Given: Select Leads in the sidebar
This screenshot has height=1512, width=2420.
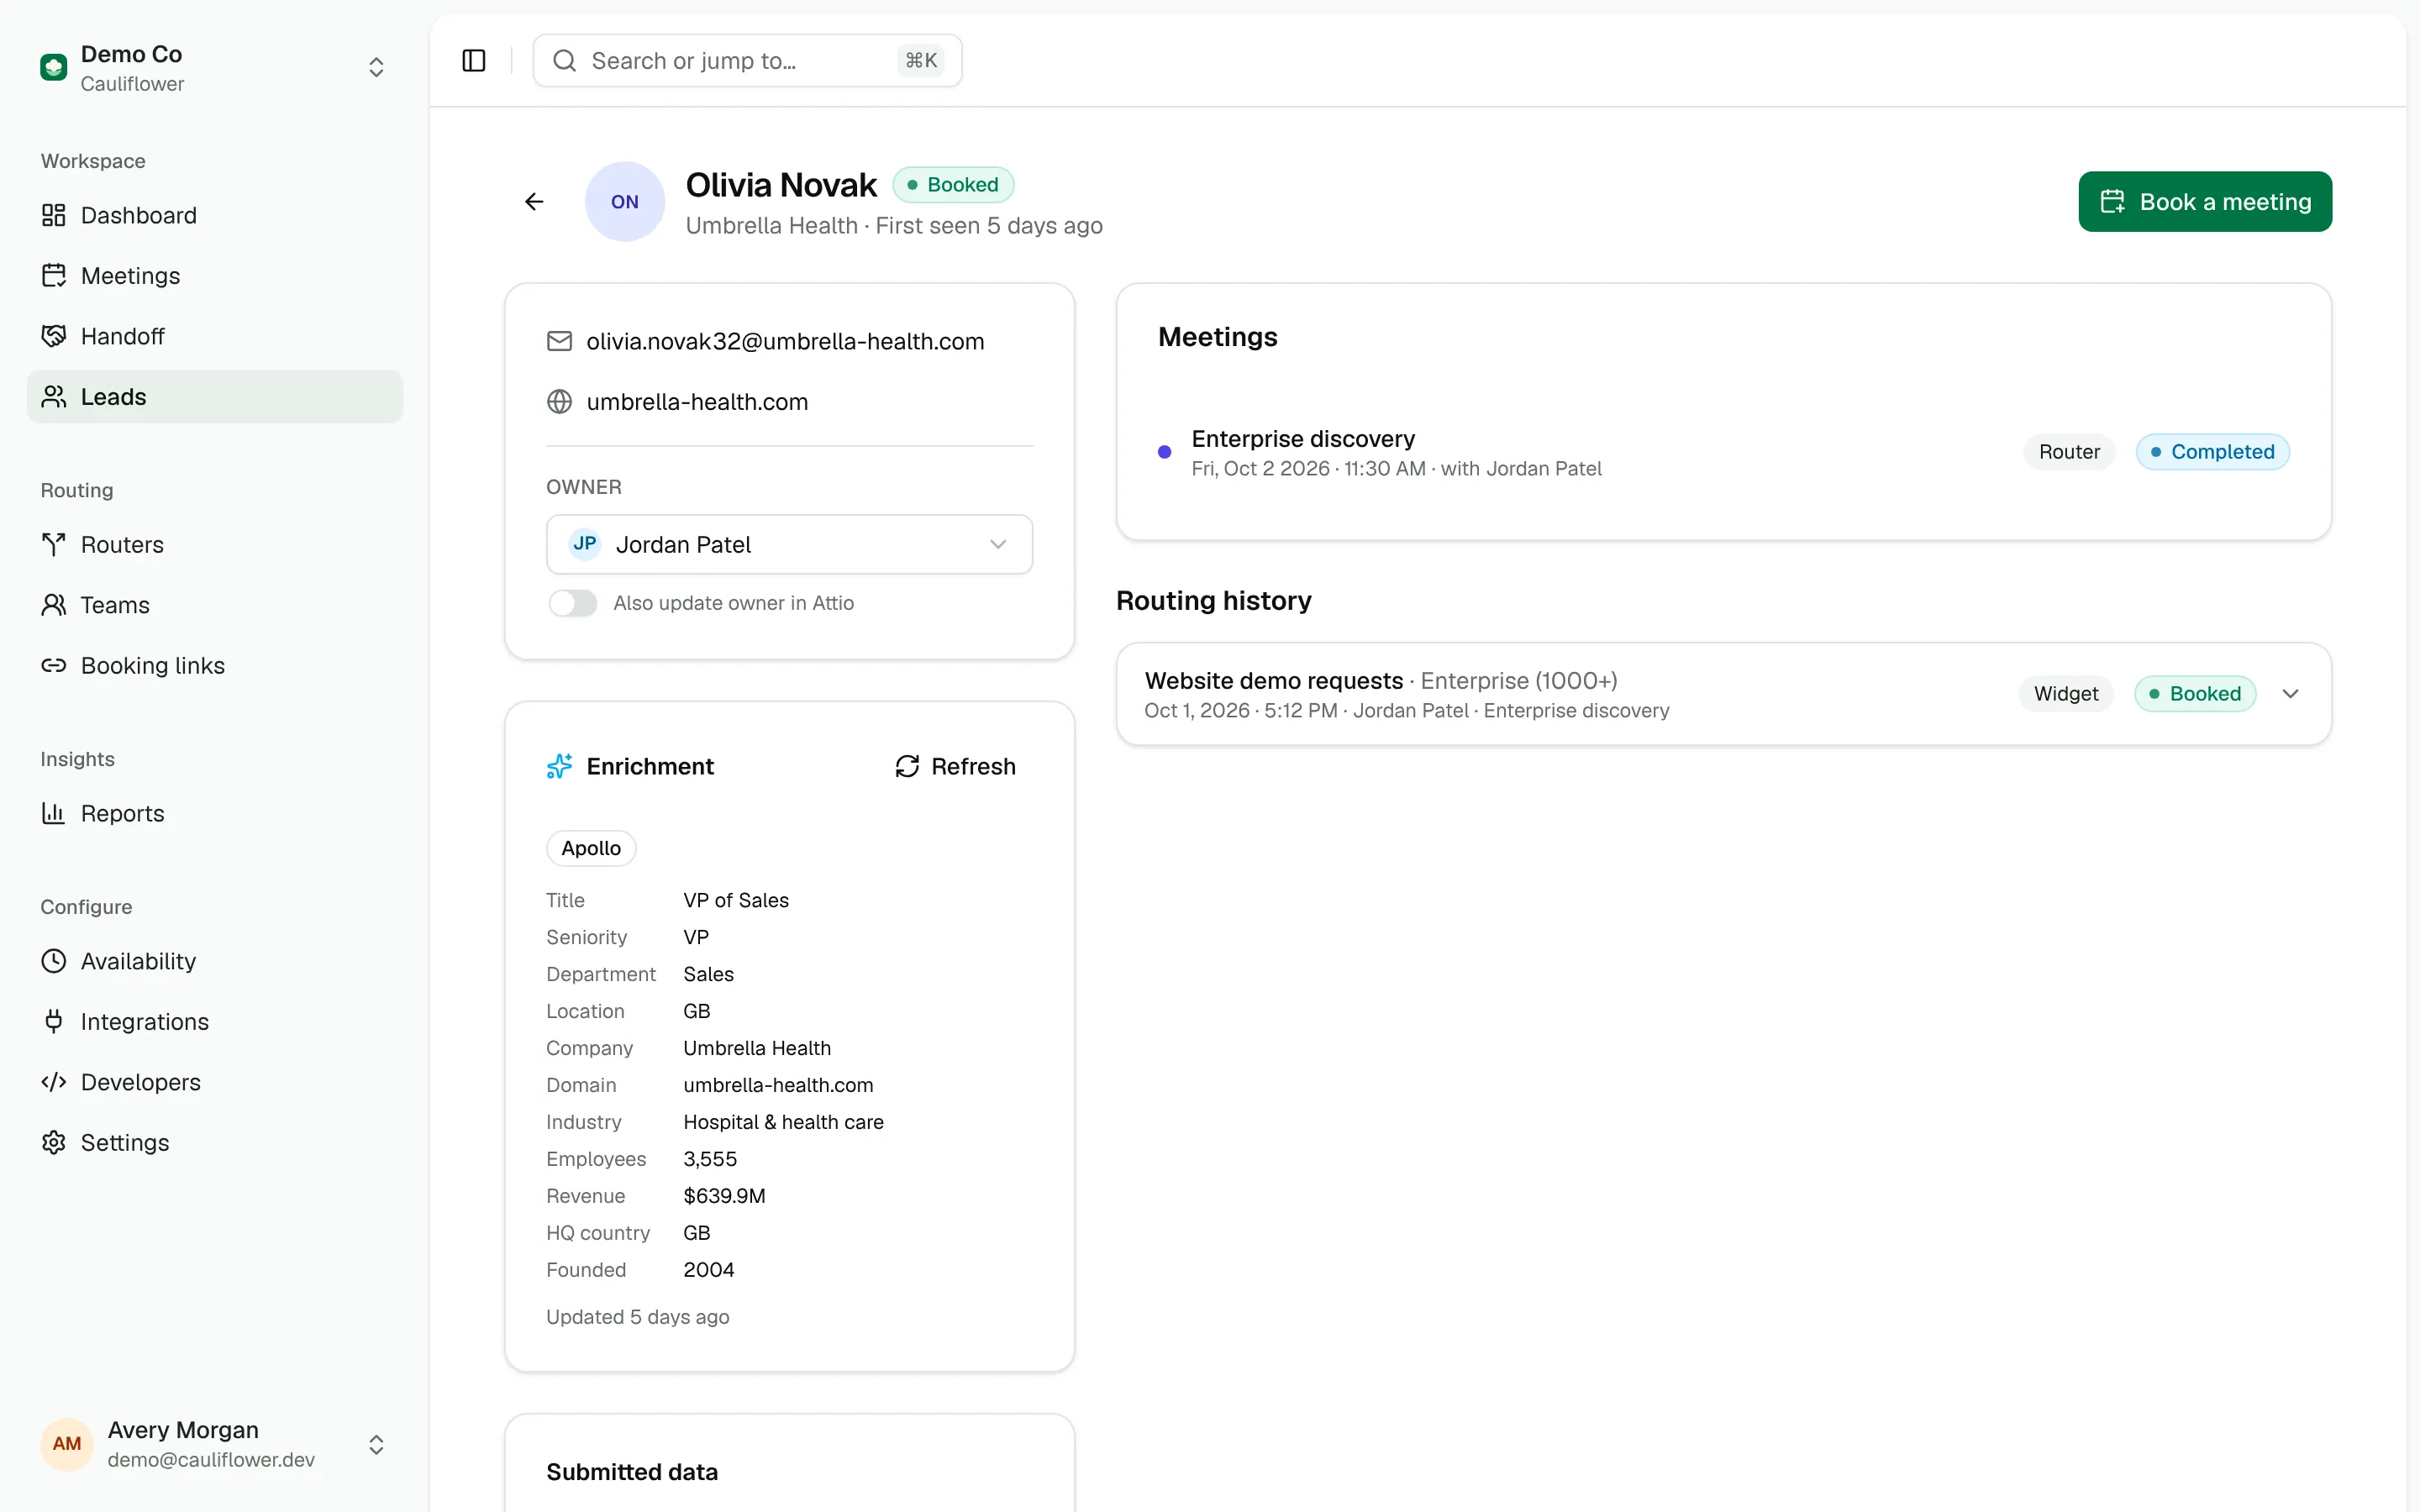Looking at the screenshot, I should pos(214,397).
